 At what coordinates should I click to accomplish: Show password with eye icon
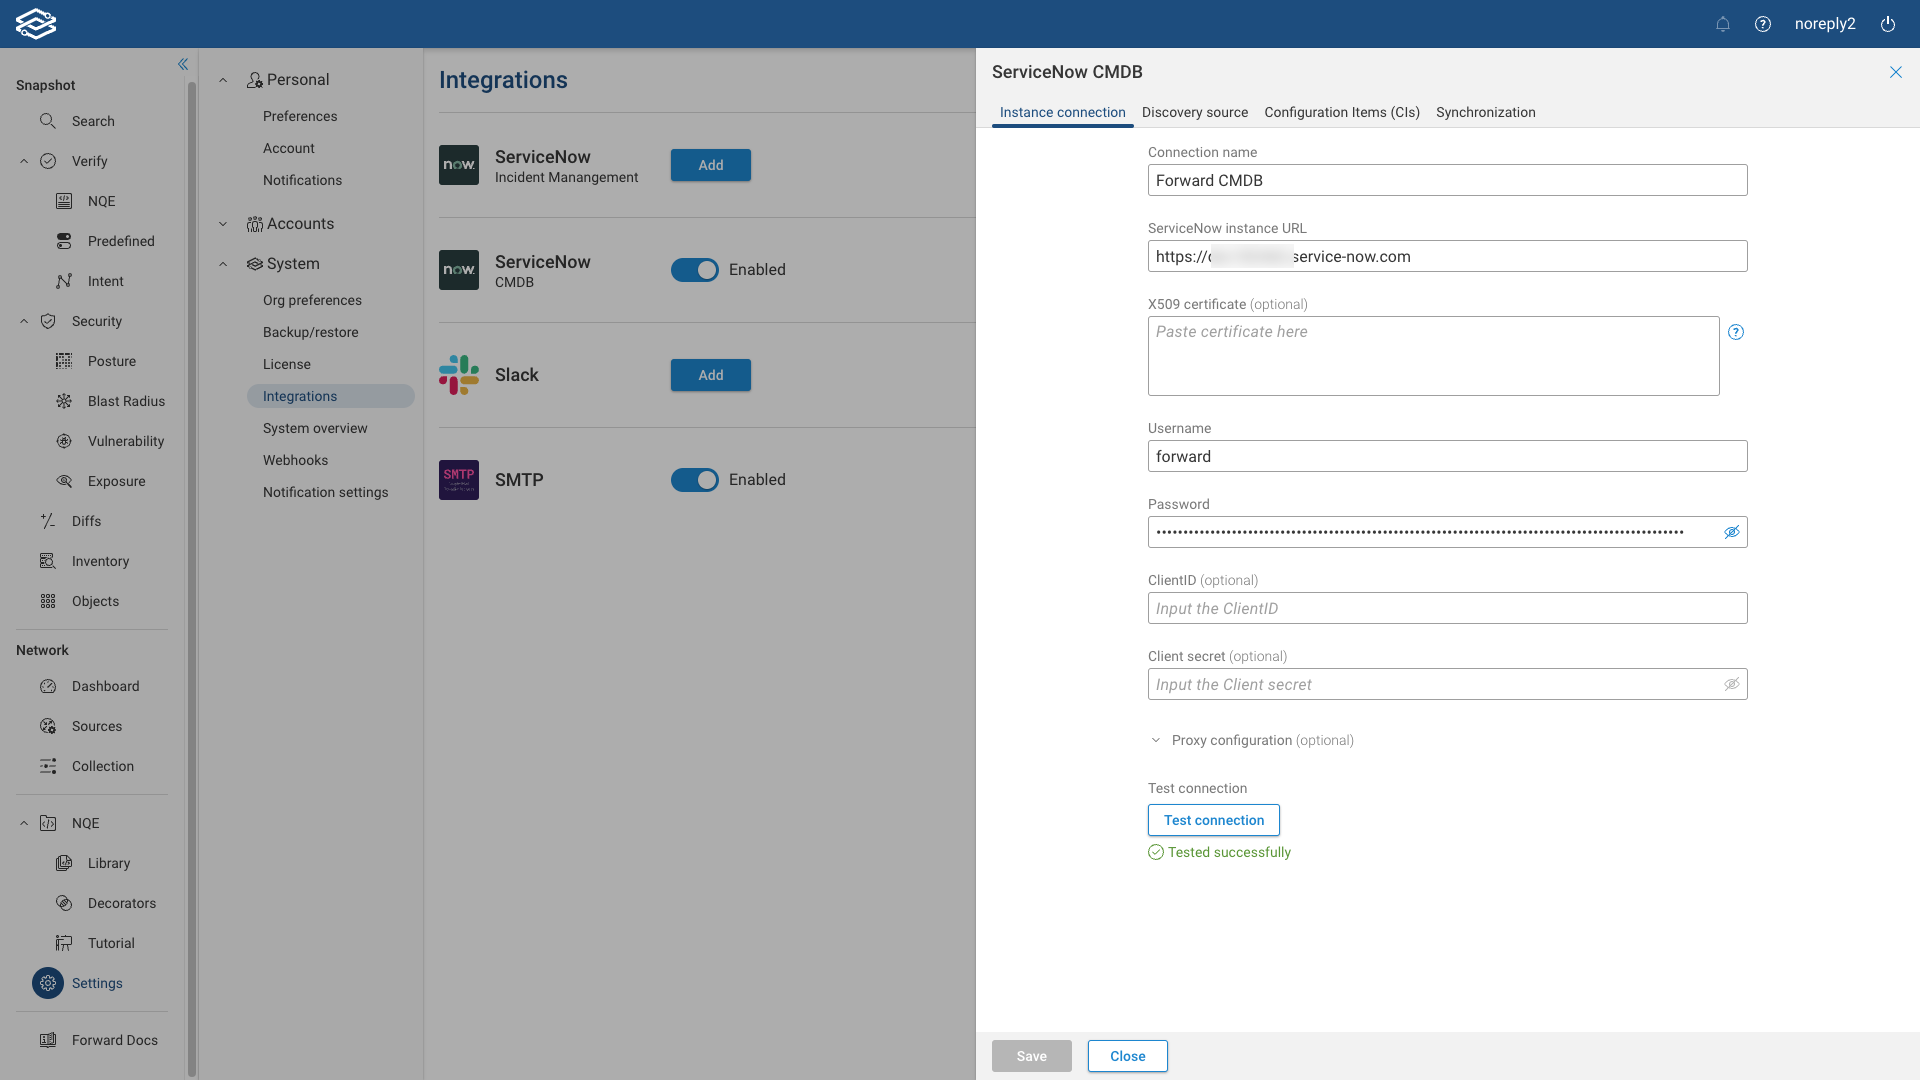(1732, 532)
